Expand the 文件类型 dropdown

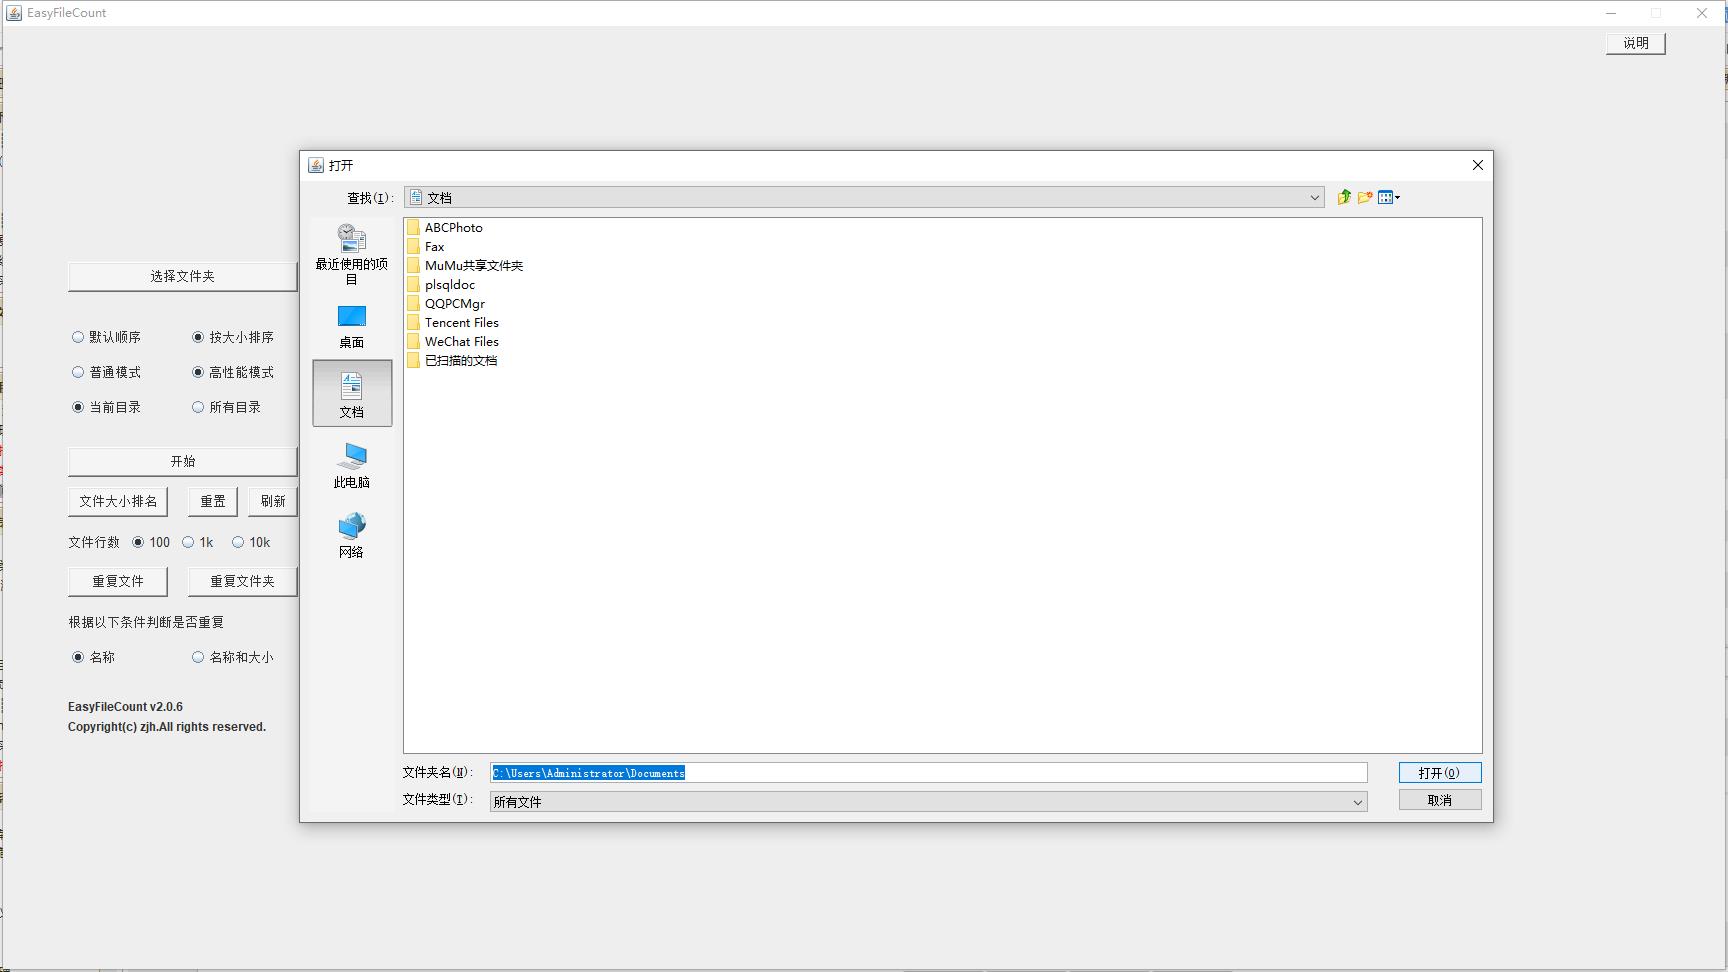point(1357,802)
